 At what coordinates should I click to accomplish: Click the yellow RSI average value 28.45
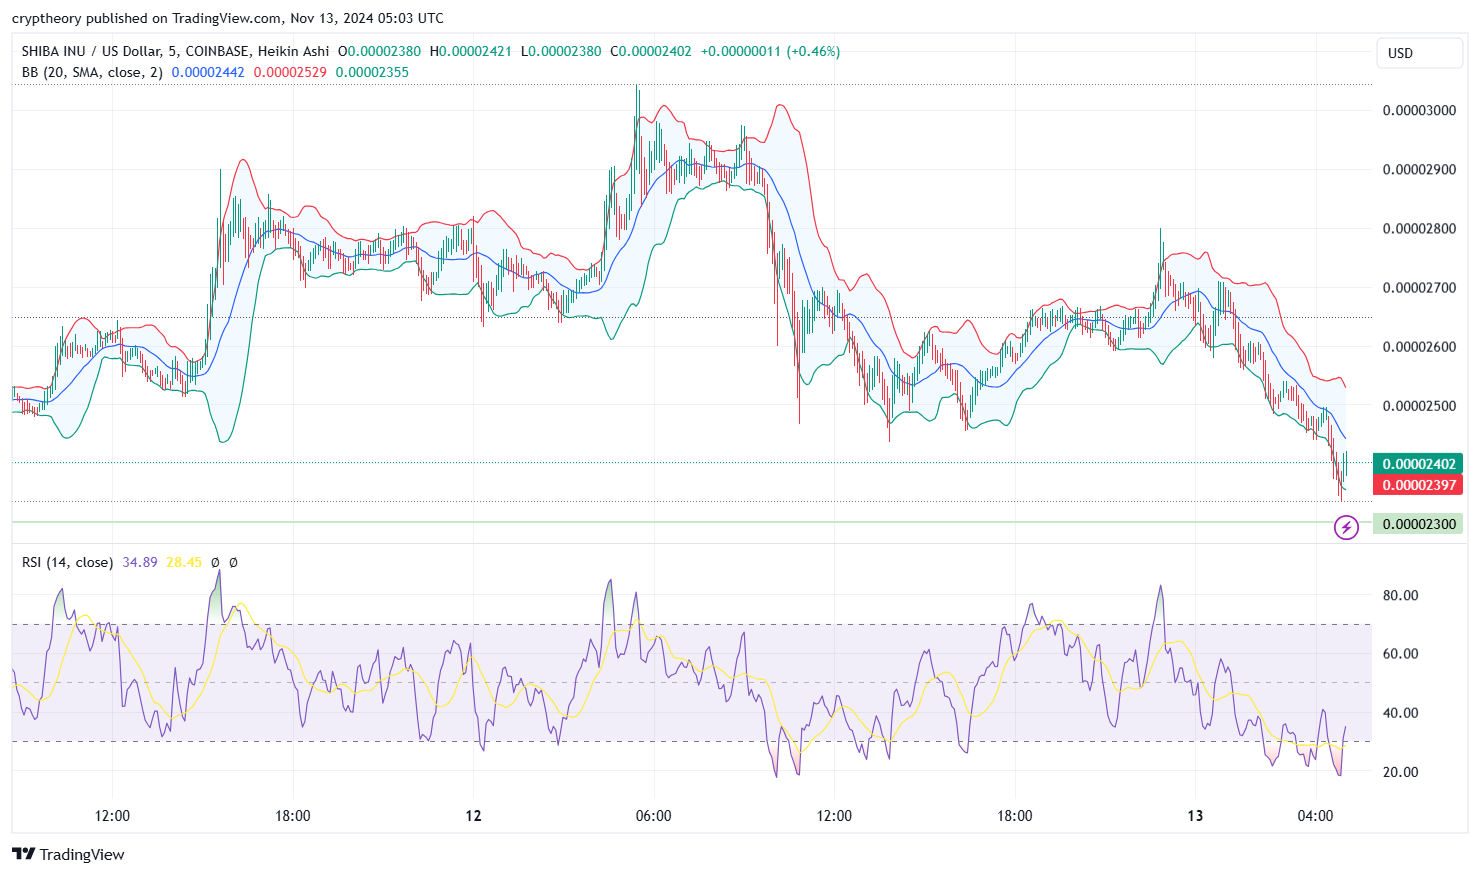coord(184,562)
